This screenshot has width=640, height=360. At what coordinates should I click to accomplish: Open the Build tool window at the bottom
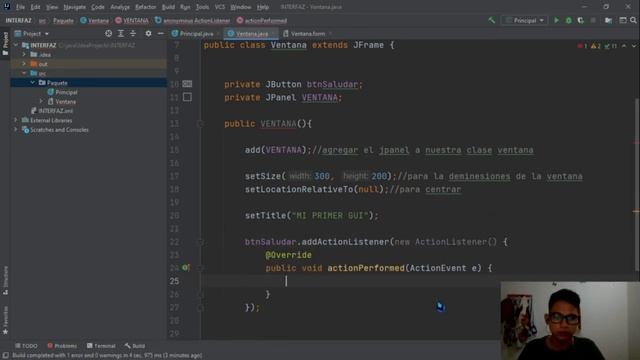tap(135, 346)
